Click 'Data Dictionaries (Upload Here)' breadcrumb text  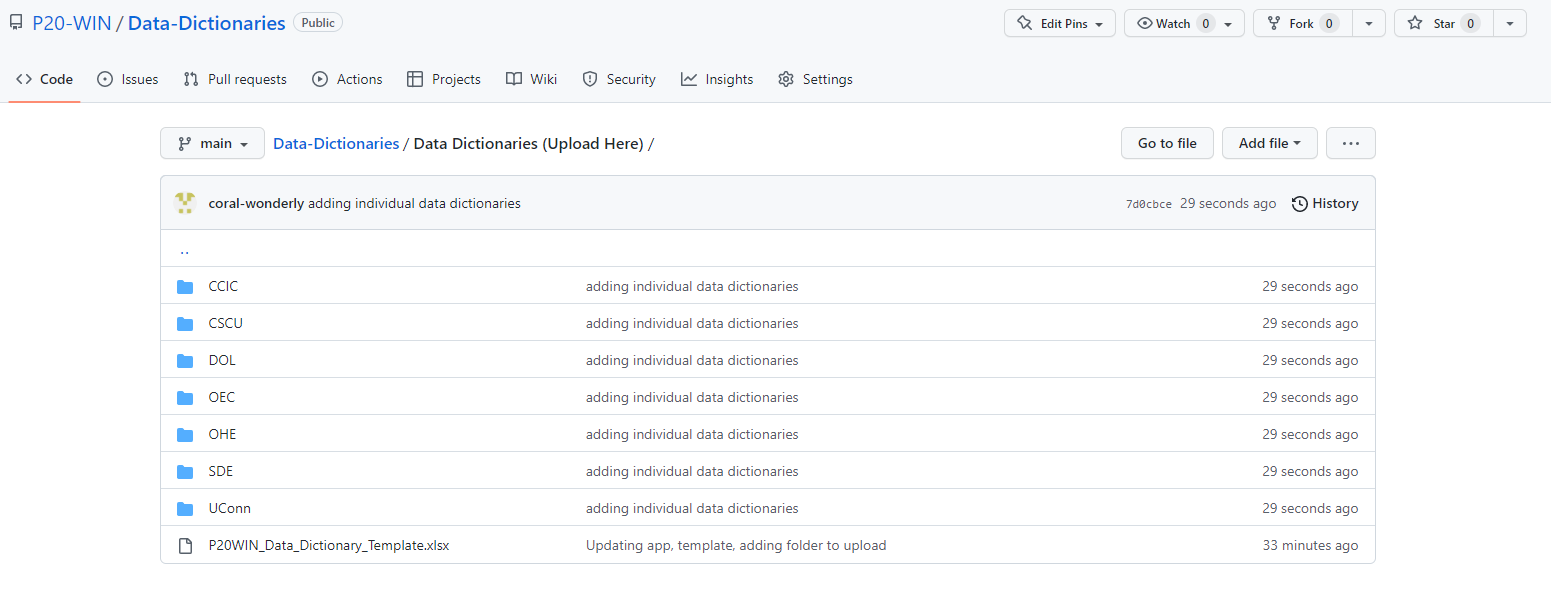click(528, 143)
